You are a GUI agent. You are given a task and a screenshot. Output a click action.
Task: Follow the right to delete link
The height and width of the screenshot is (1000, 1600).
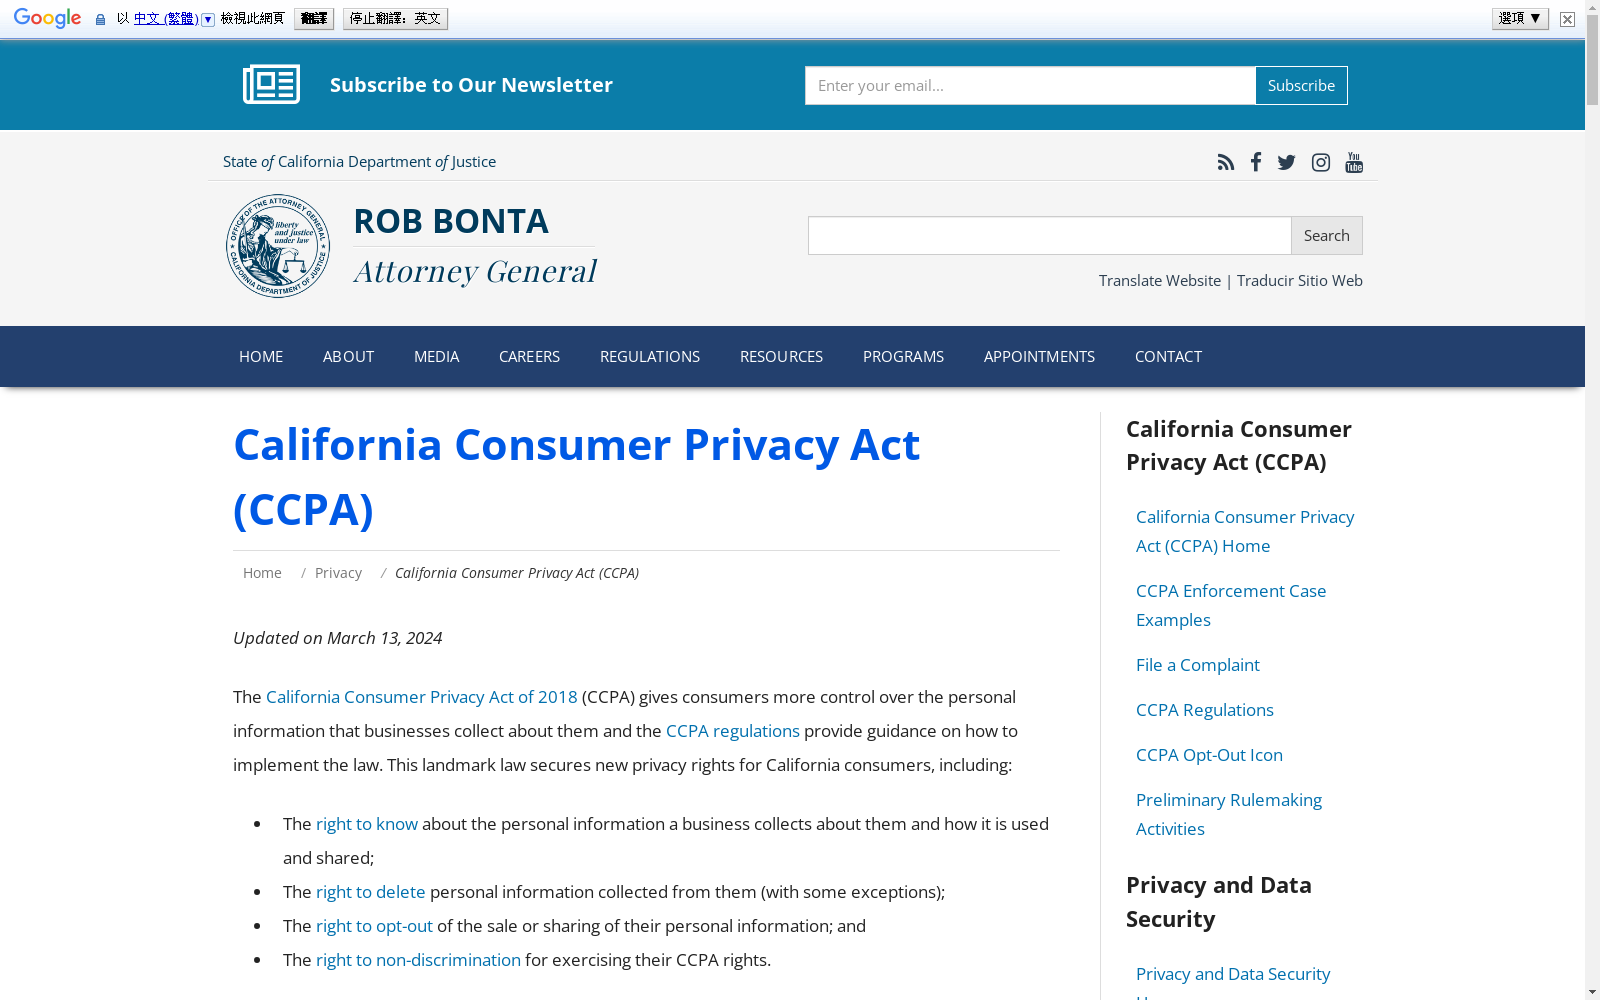pos(371,892)
